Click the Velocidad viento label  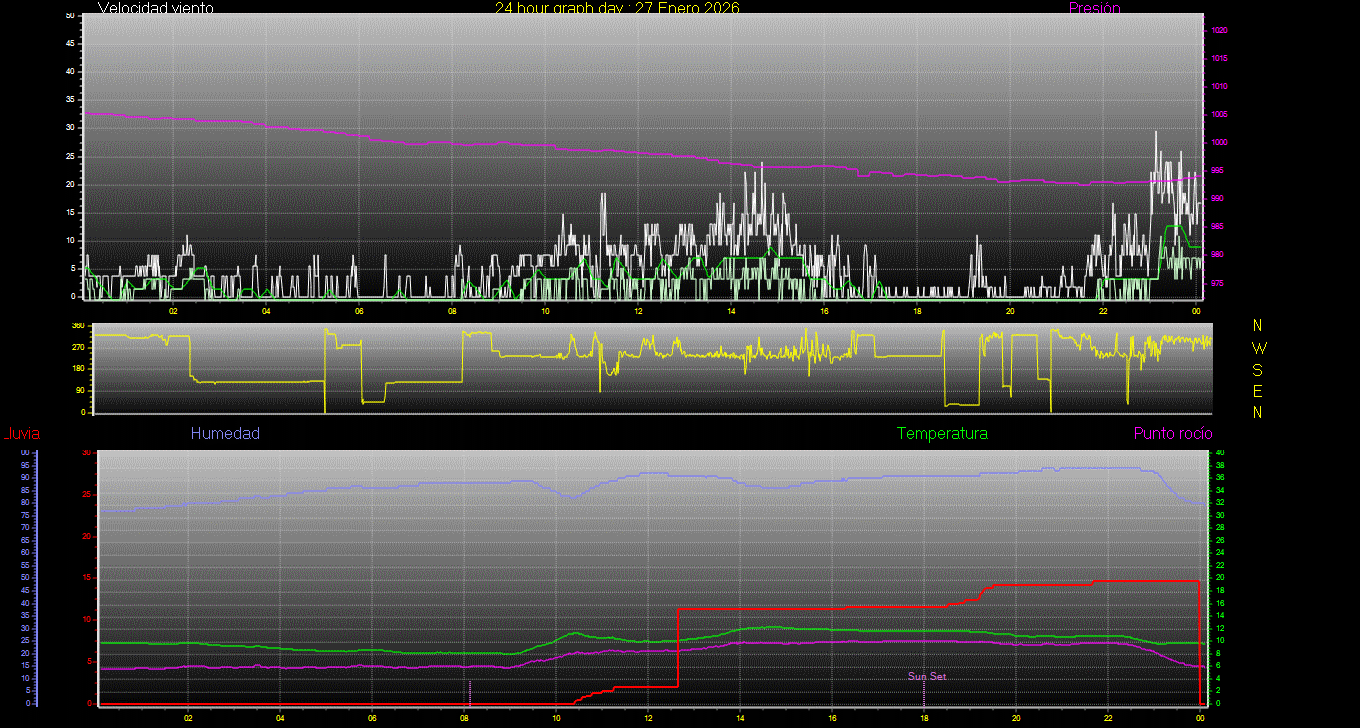155,8
